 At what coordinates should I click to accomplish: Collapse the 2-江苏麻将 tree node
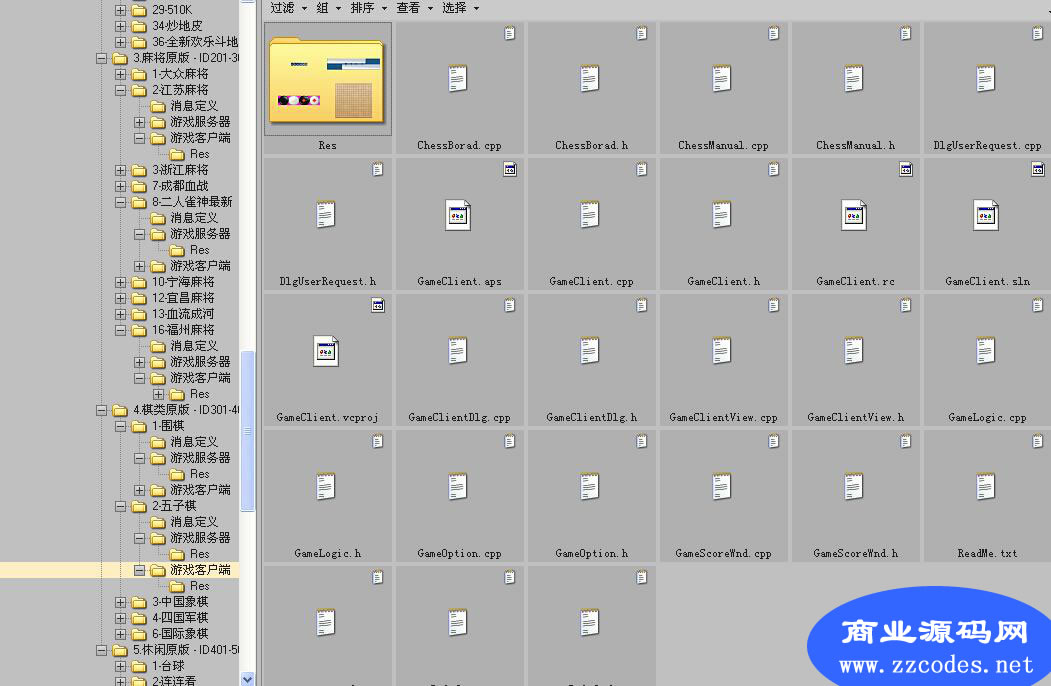coord(120,91)
